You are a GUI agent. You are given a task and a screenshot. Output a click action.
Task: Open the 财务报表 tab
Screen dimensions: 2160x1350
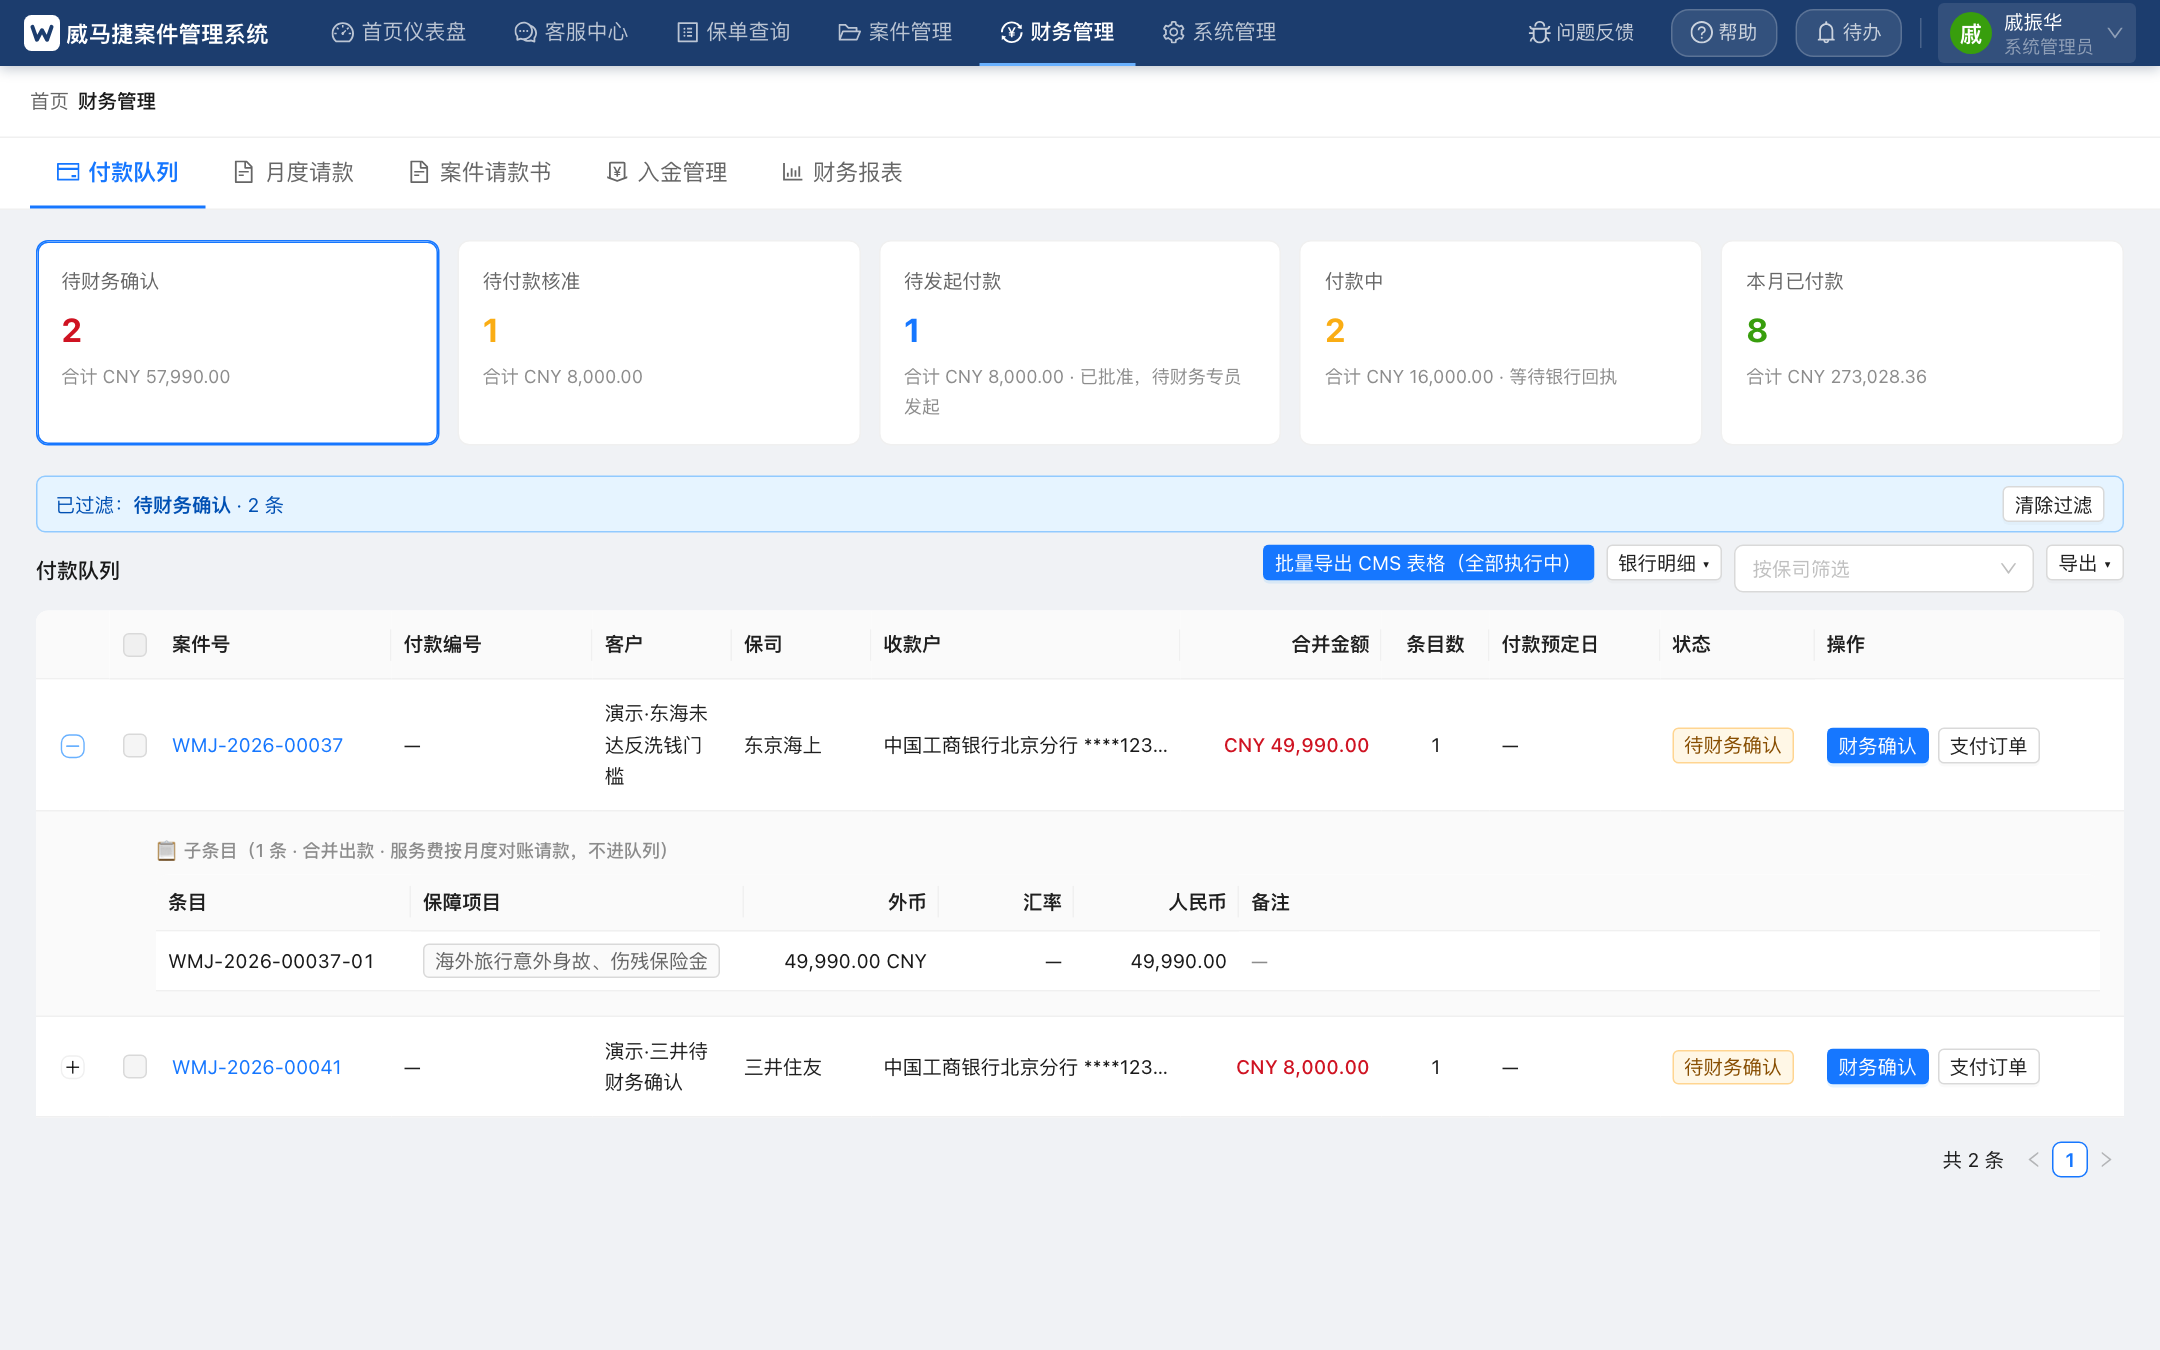[x=842, y=172]
